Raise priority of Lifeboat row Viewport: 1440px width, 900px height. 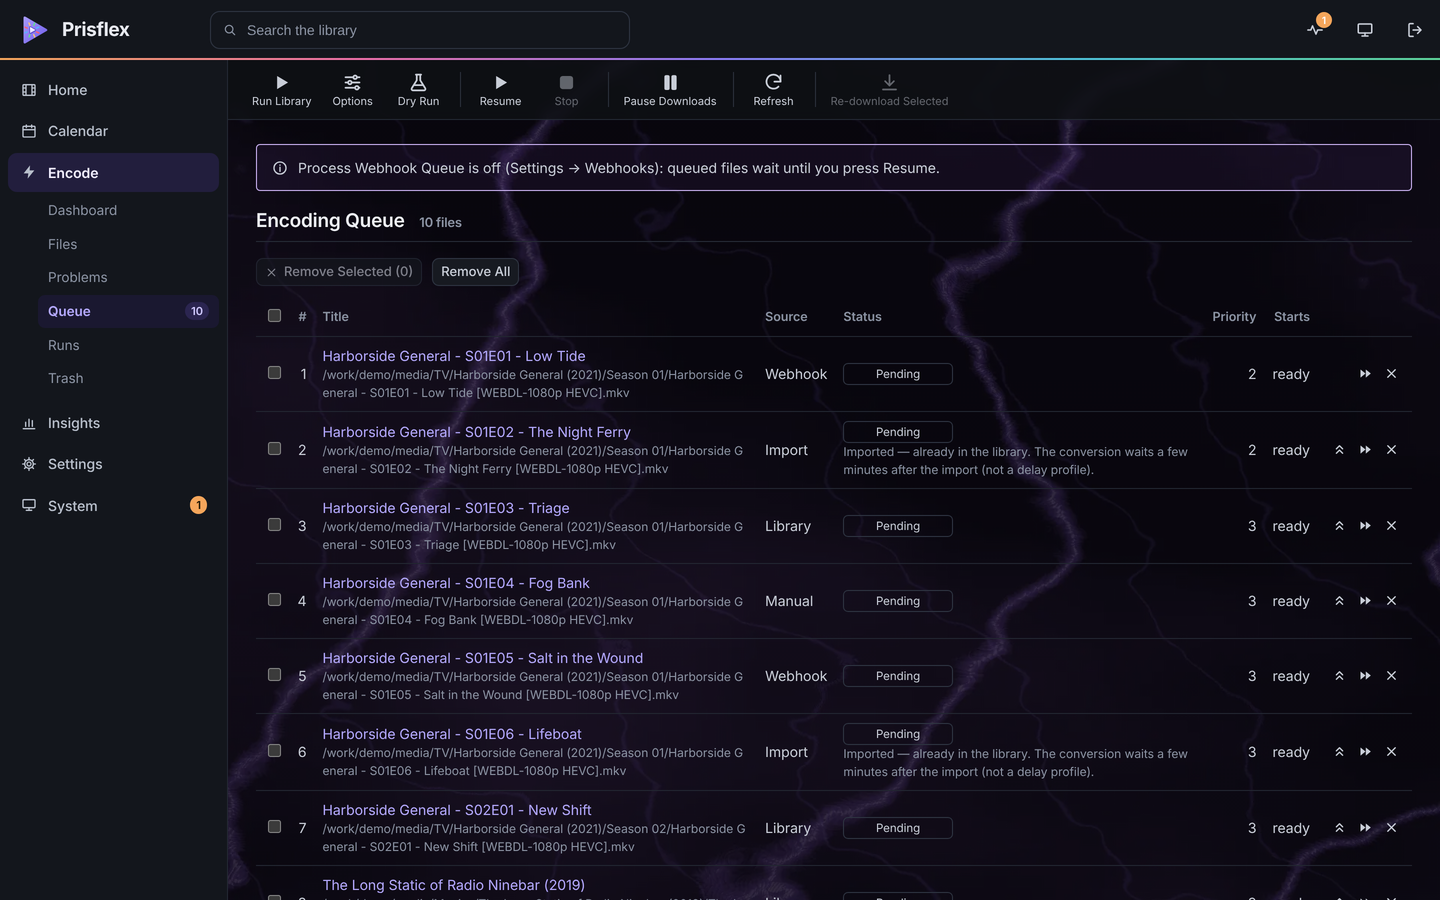1339,752
